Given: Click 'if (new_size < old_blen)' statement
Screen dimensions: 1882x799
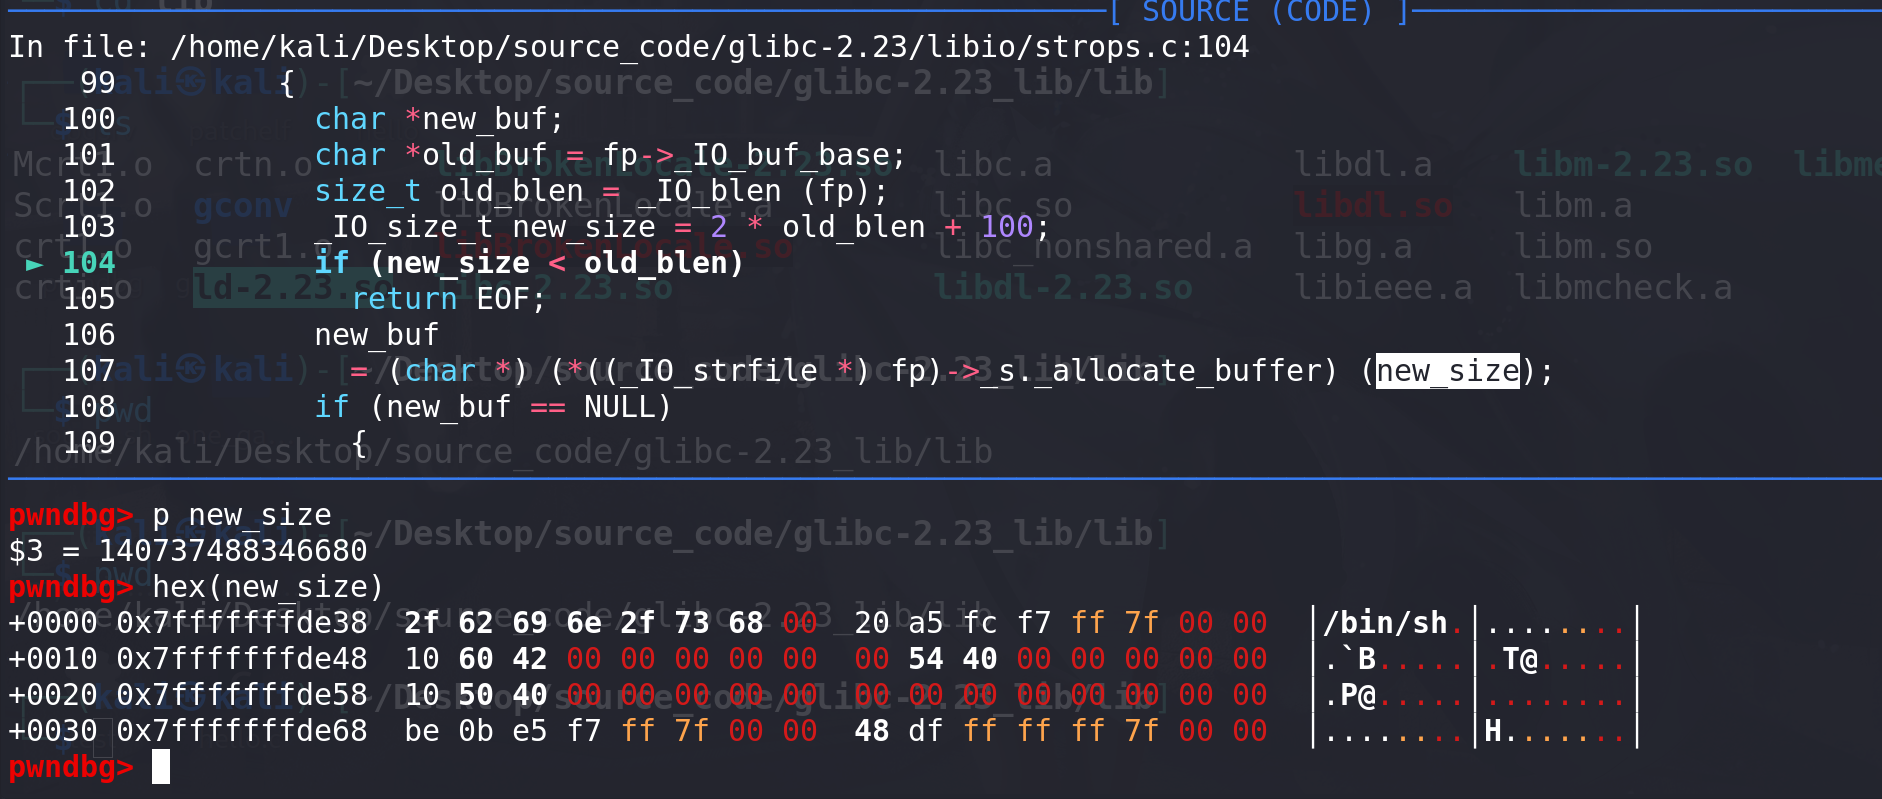Looking at the screenshot, I should click(530, 263).
